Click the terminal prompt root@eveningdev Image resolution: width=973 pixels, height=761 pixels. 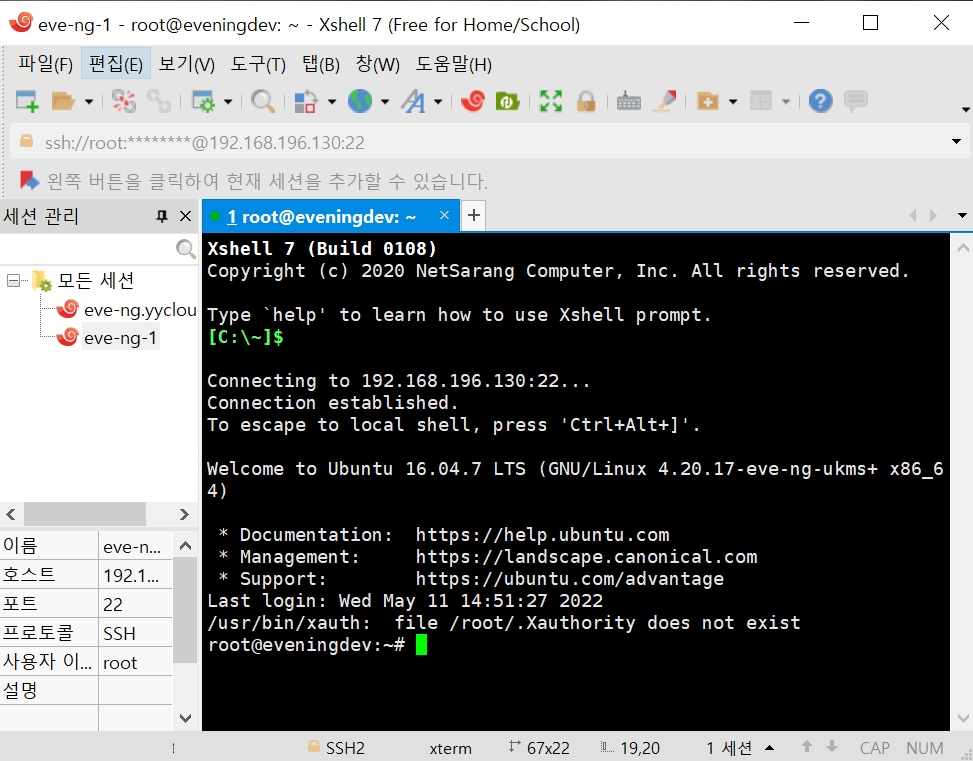[x=306, y=644]
